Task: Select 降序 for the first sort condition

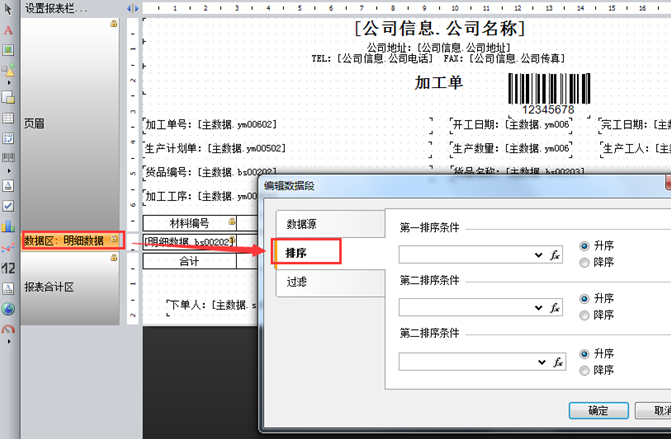Action: [584, 262]
